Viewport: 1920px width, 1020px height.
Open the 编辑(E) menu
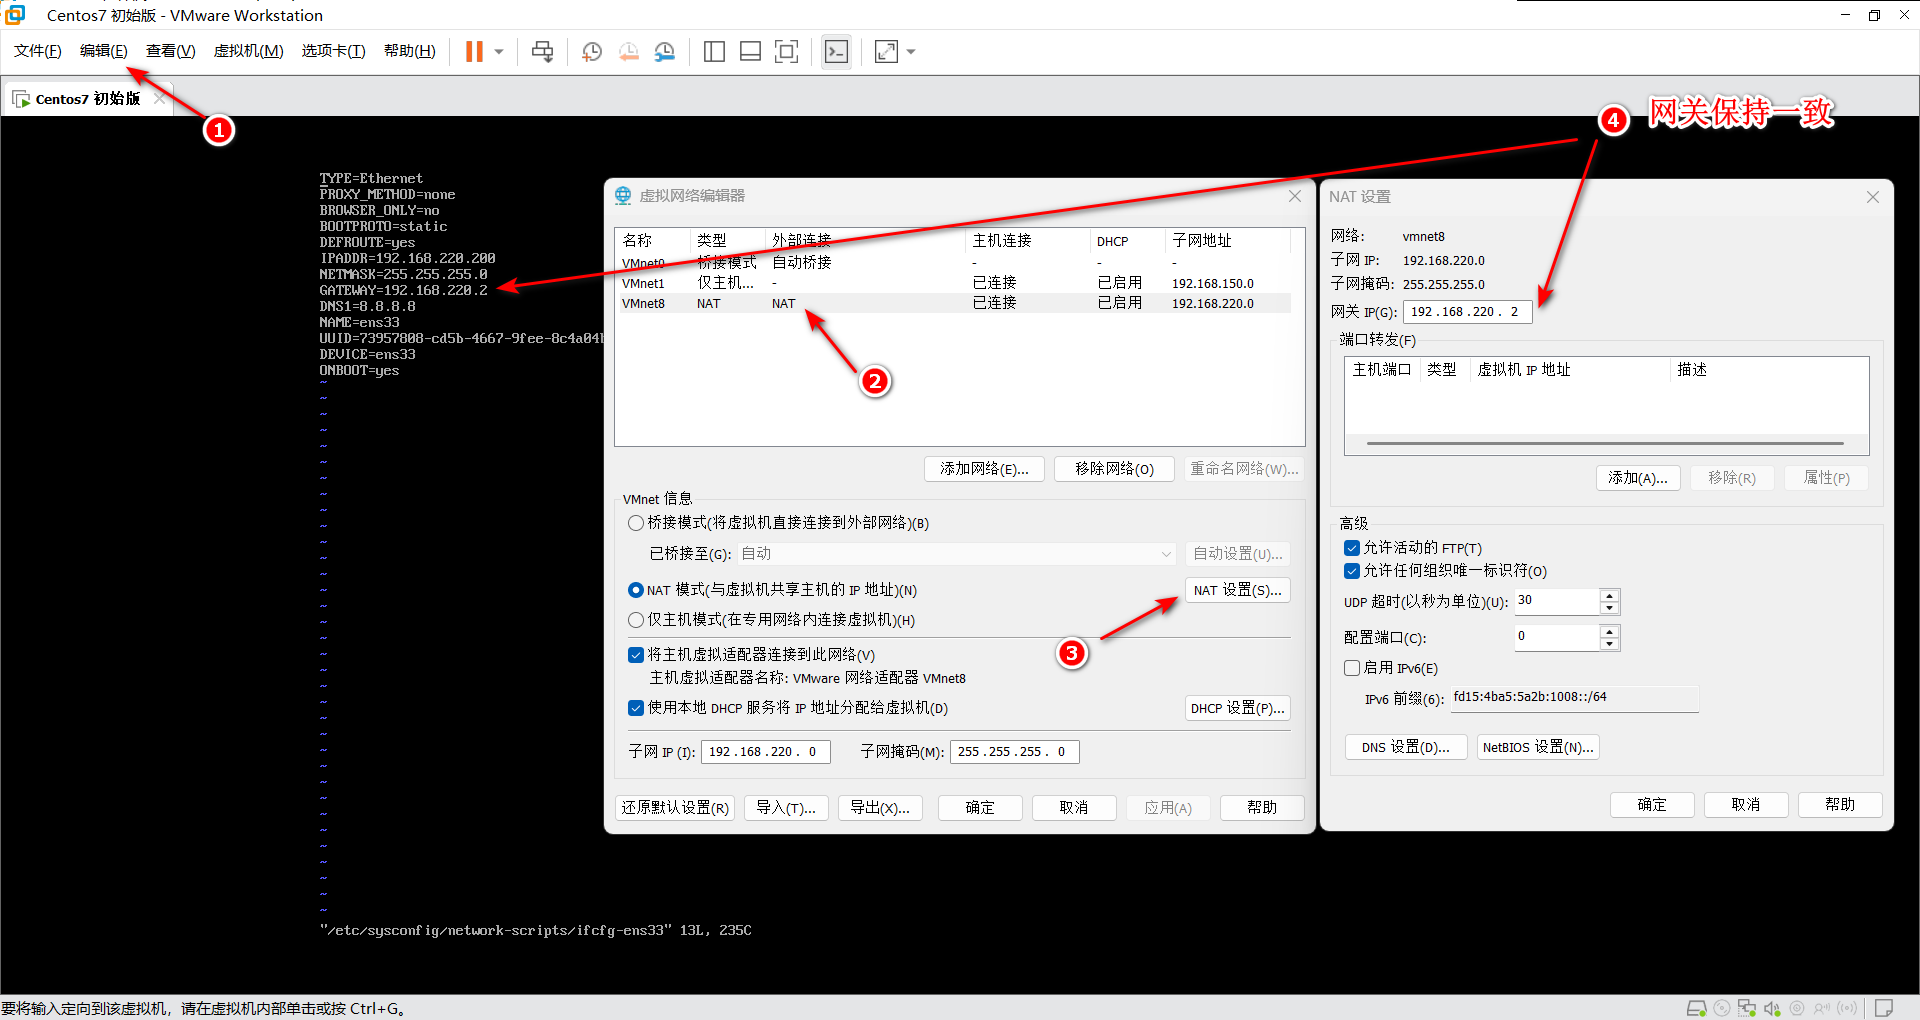(x=104, y=51)
